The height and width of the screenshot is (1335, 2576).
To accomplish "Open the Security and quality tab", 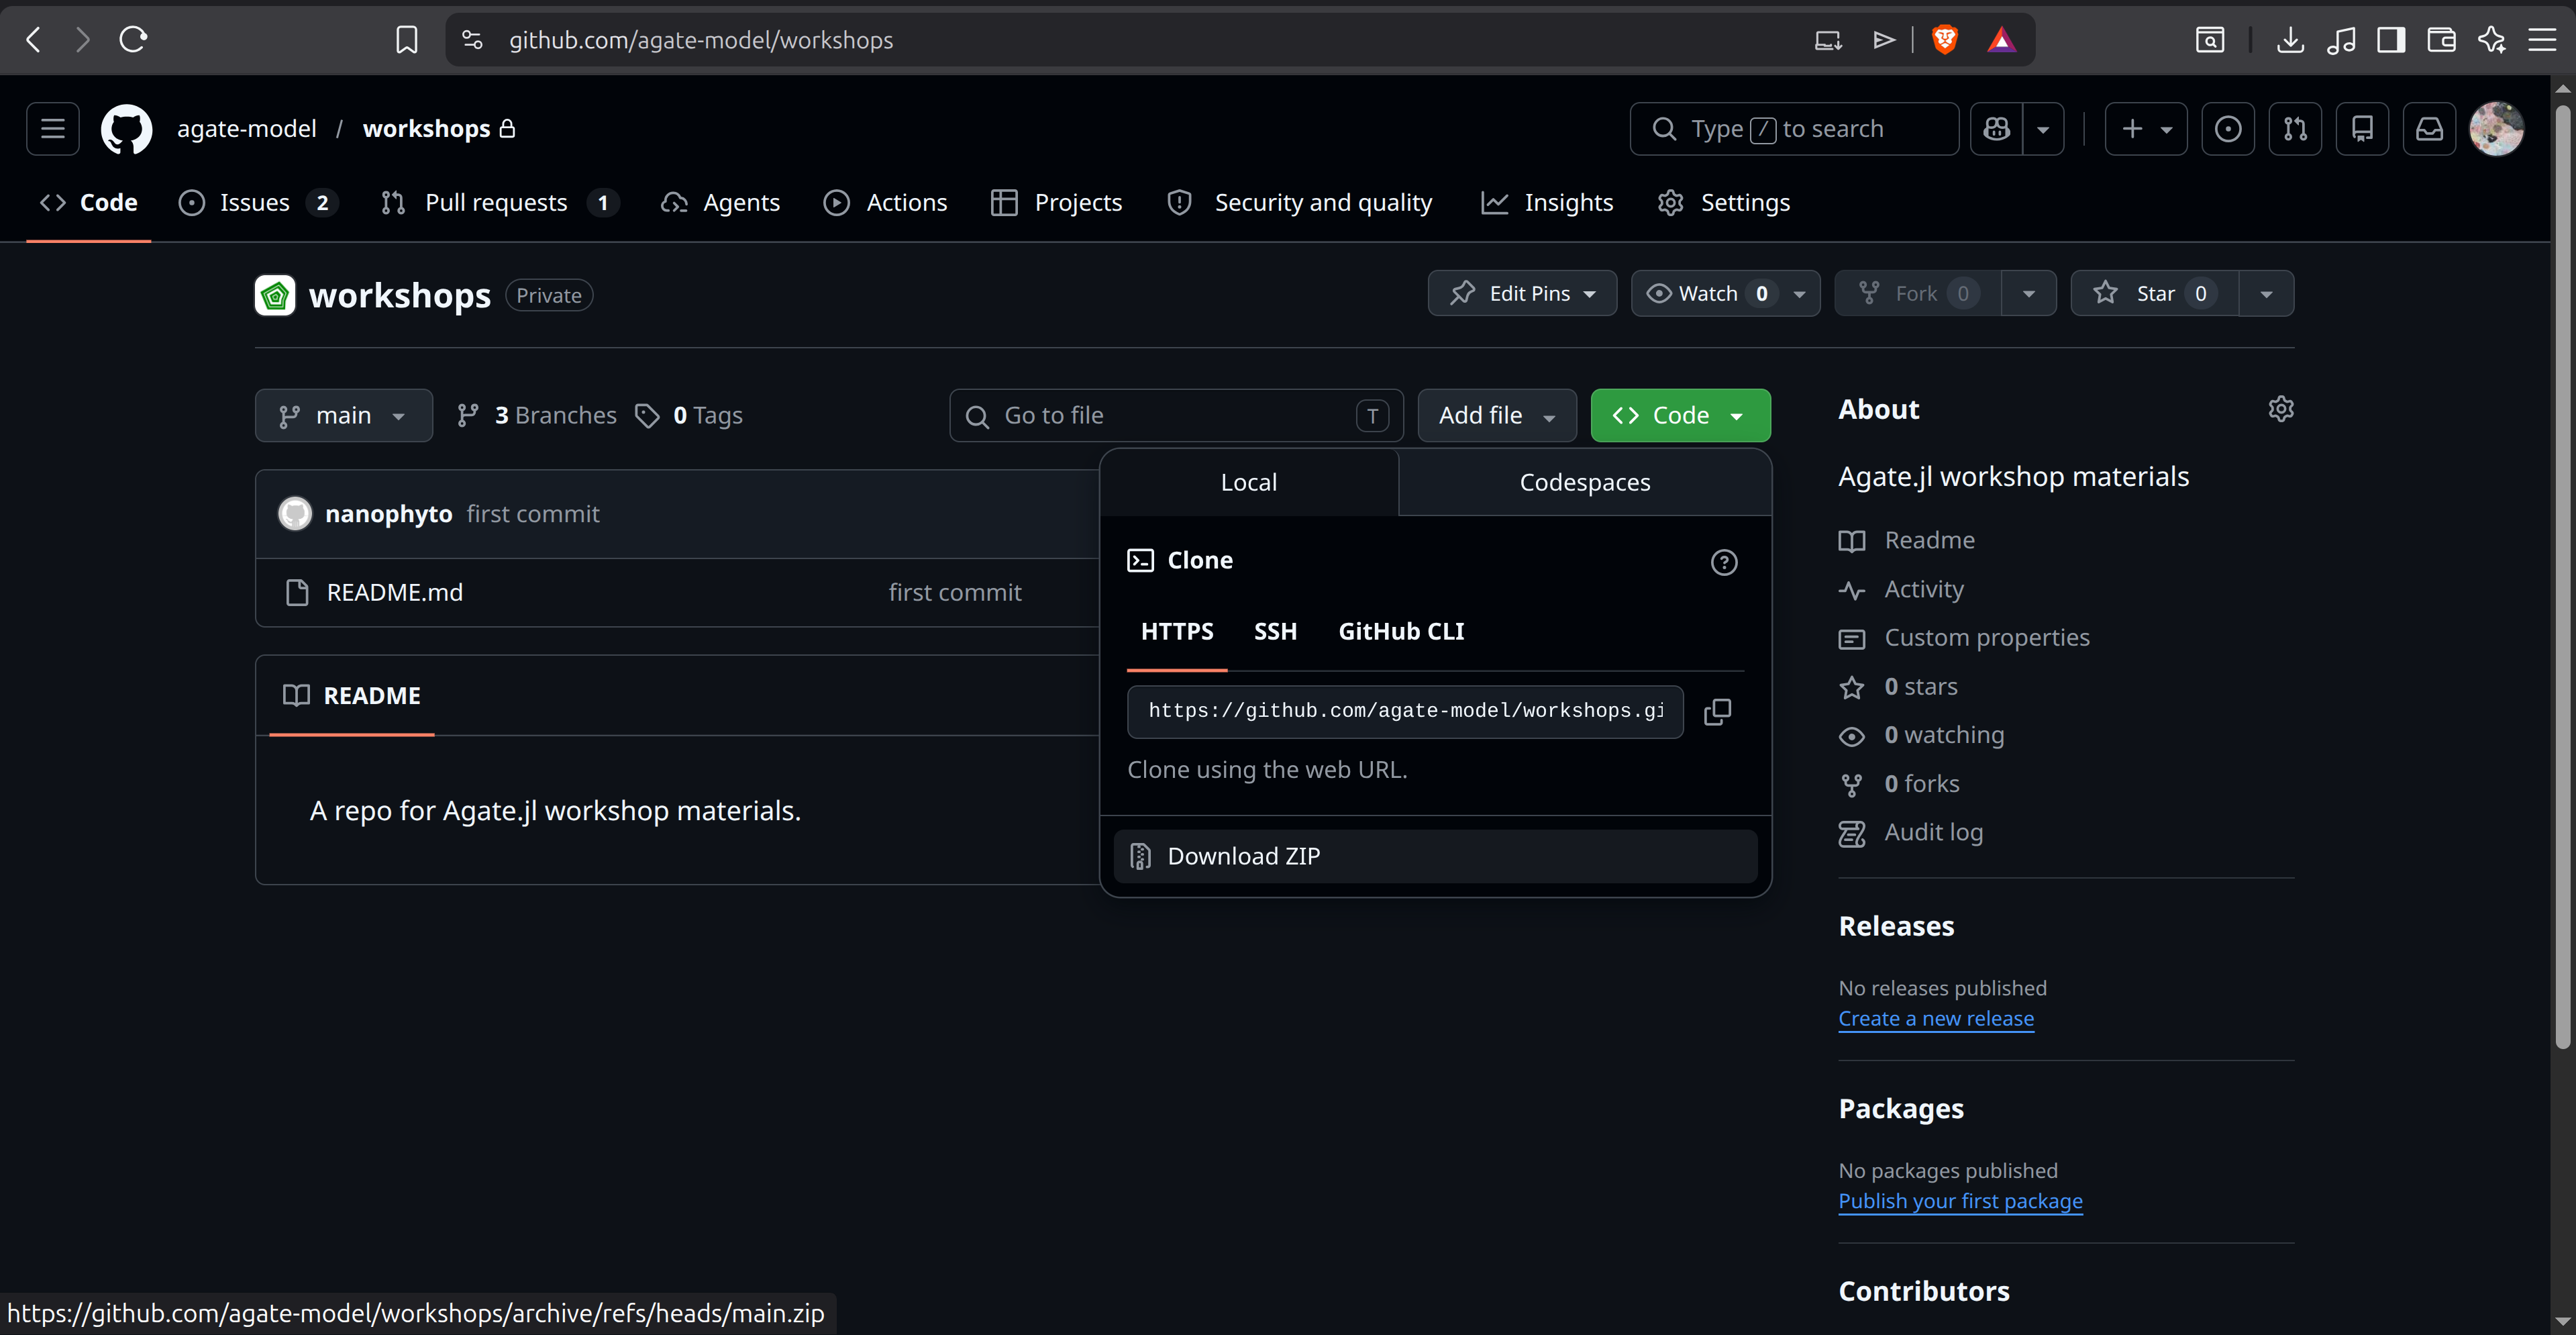I will point(1299,203).
